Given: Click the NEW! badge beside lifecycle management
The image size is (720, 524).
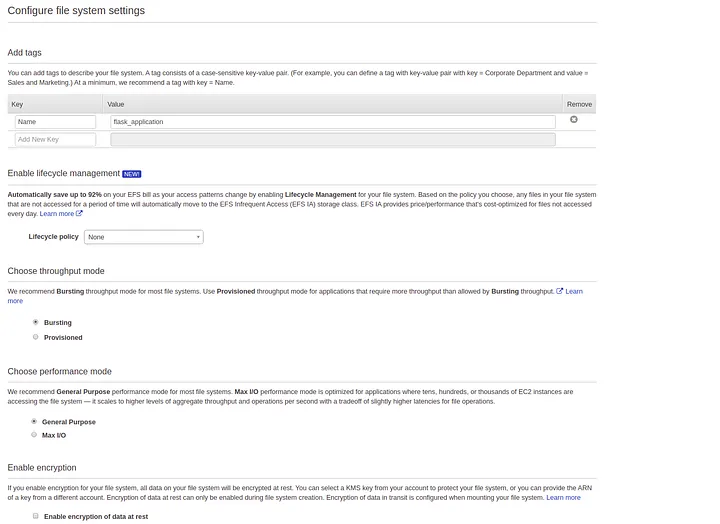Looking at the screenshot, I should (132, 173).
